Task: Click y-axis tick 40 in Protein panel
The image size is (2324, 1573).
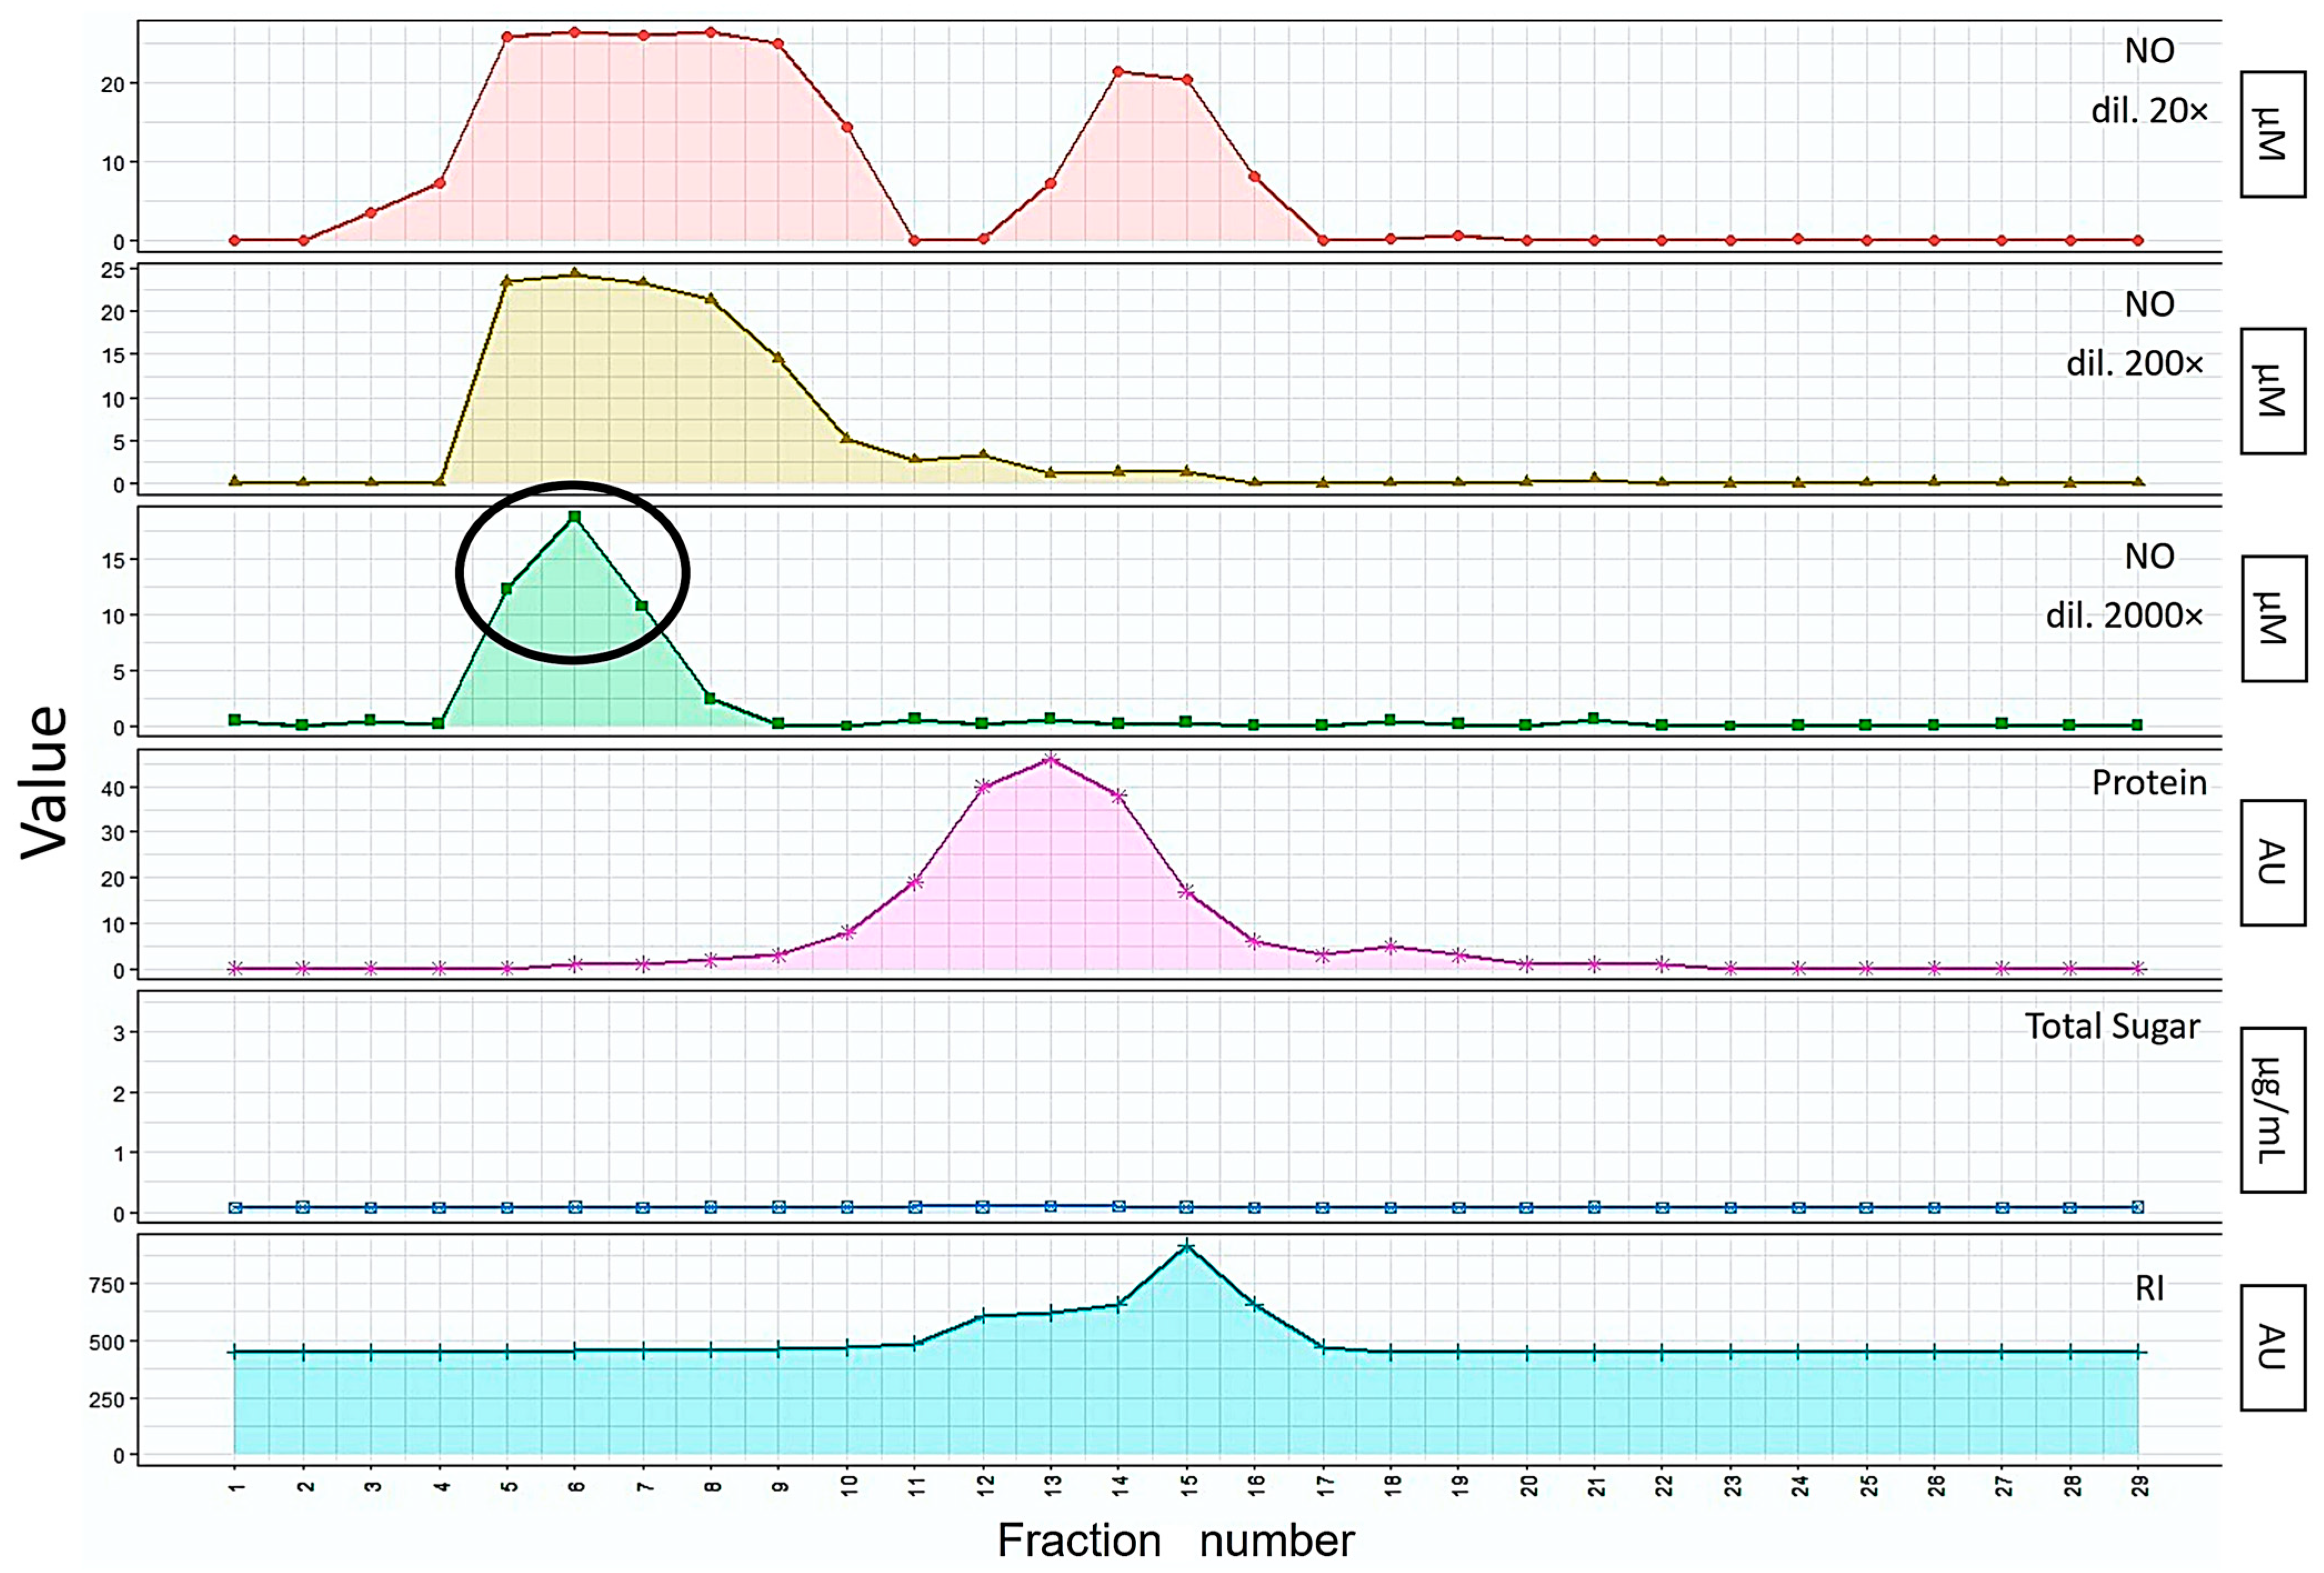Action: (112, 788)
